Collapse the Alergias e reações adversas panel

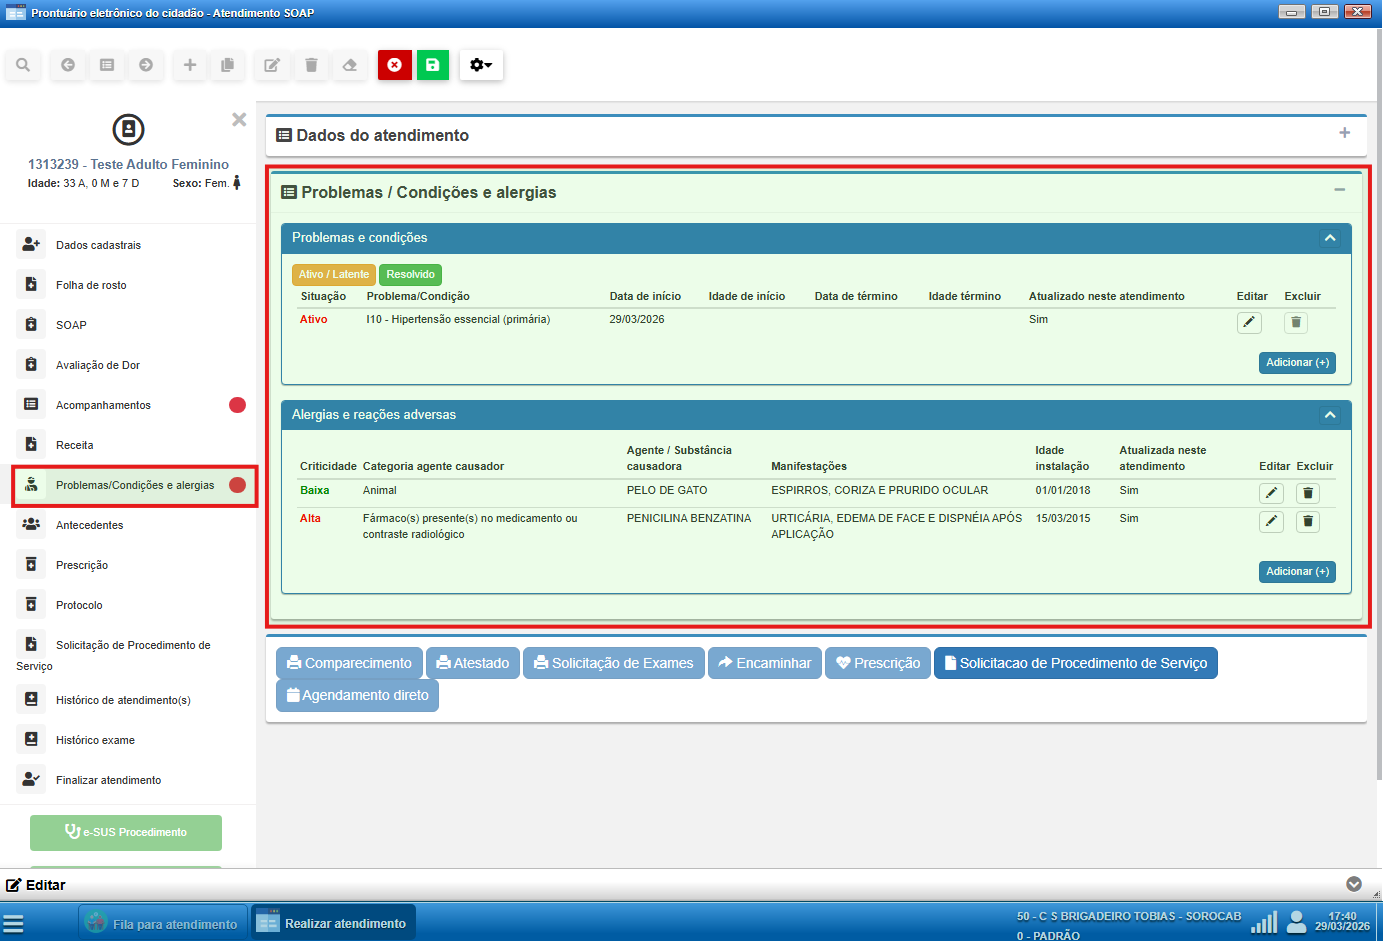click(x=1330, y=415)
